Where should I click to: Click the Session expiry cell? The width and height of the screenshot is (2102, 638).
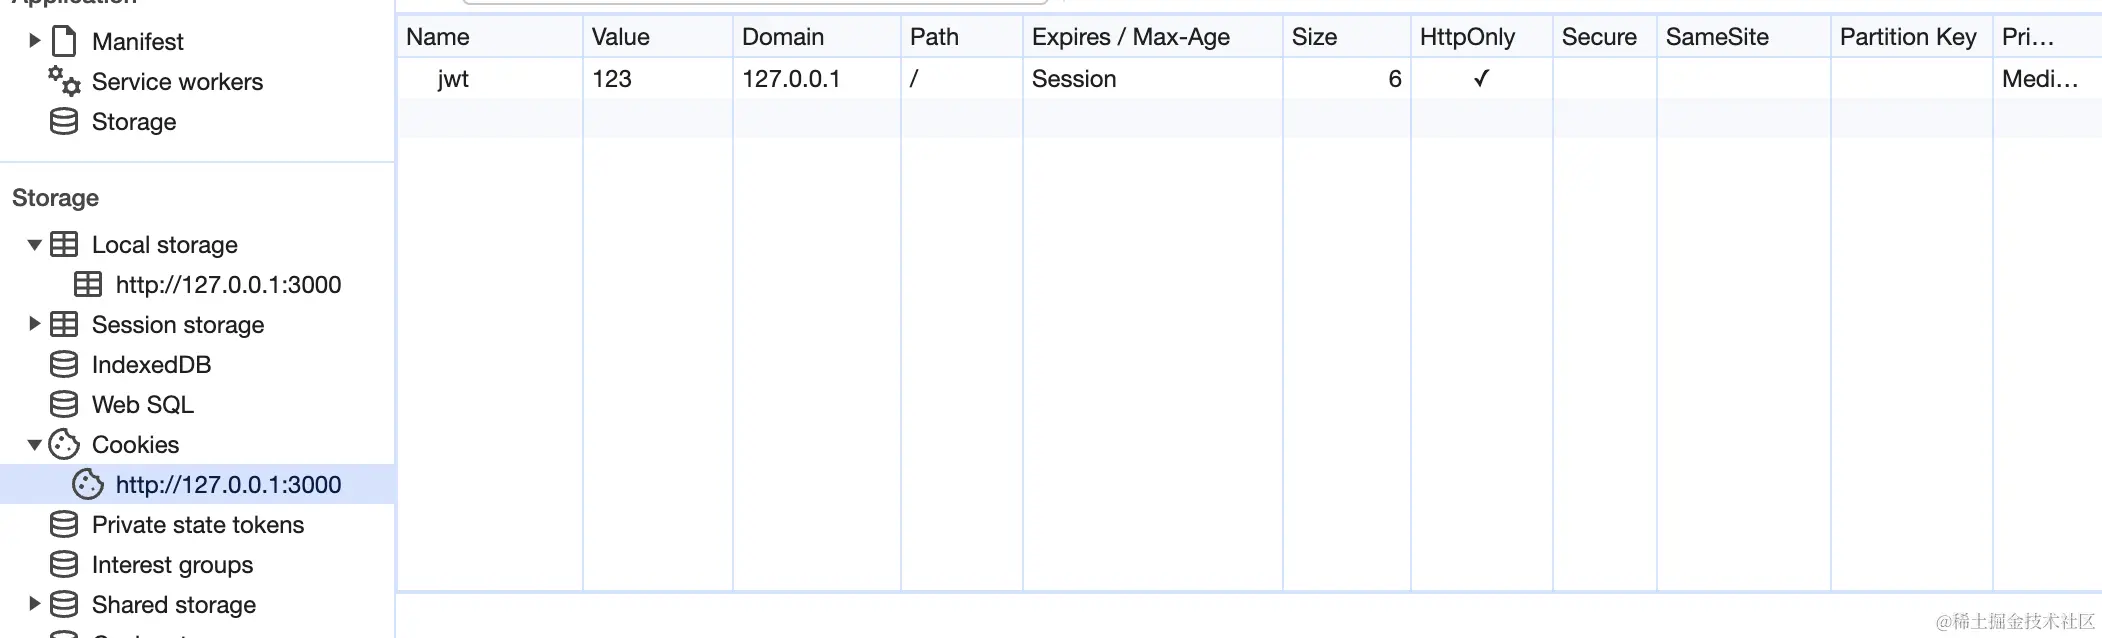point(1153,78)
